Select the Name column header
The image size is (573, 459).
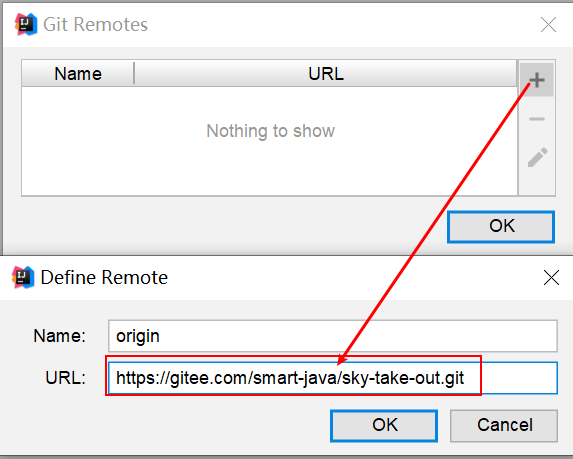[x=78, y=73]
